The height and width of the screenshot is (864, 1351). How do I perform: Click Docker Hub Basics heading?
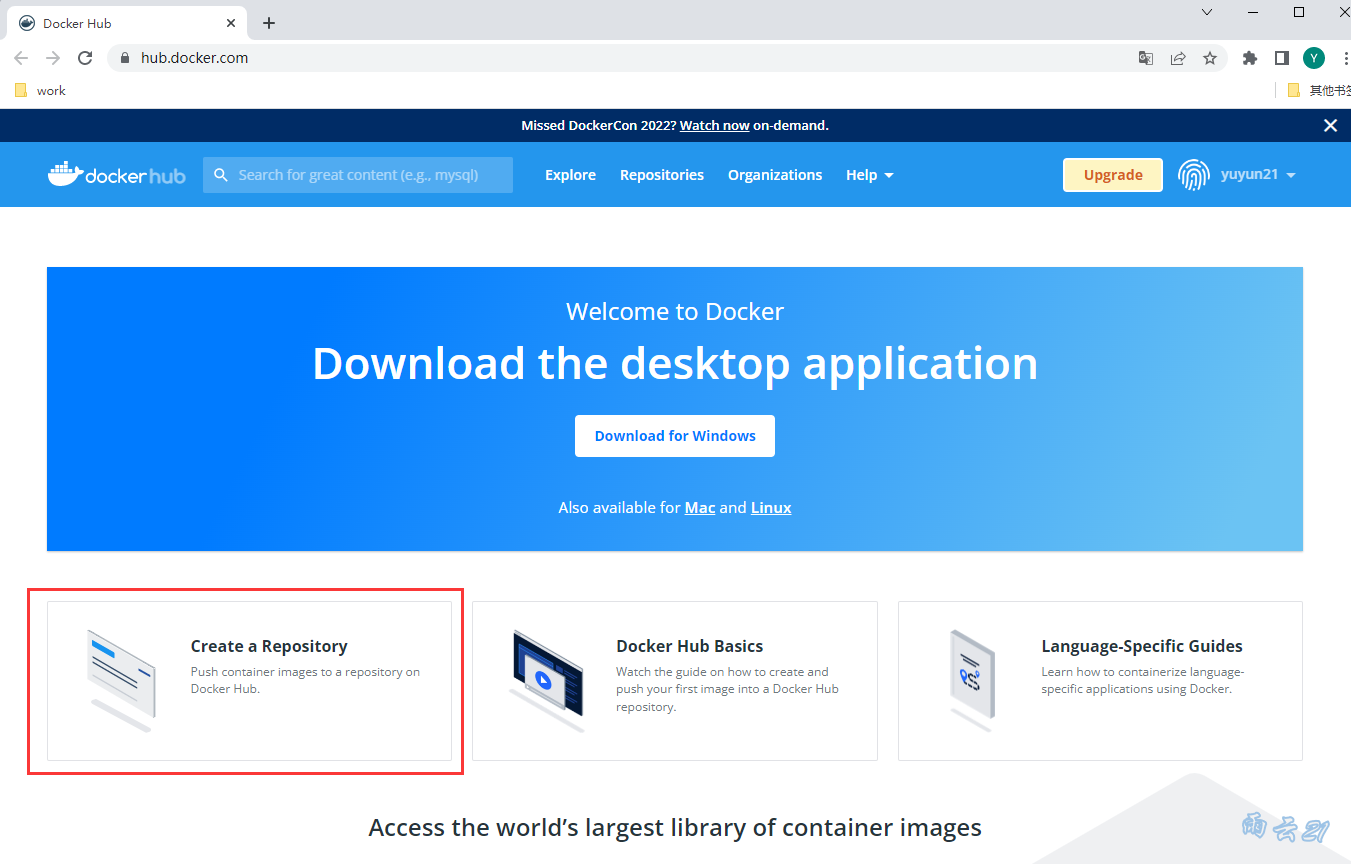point(690,646)
